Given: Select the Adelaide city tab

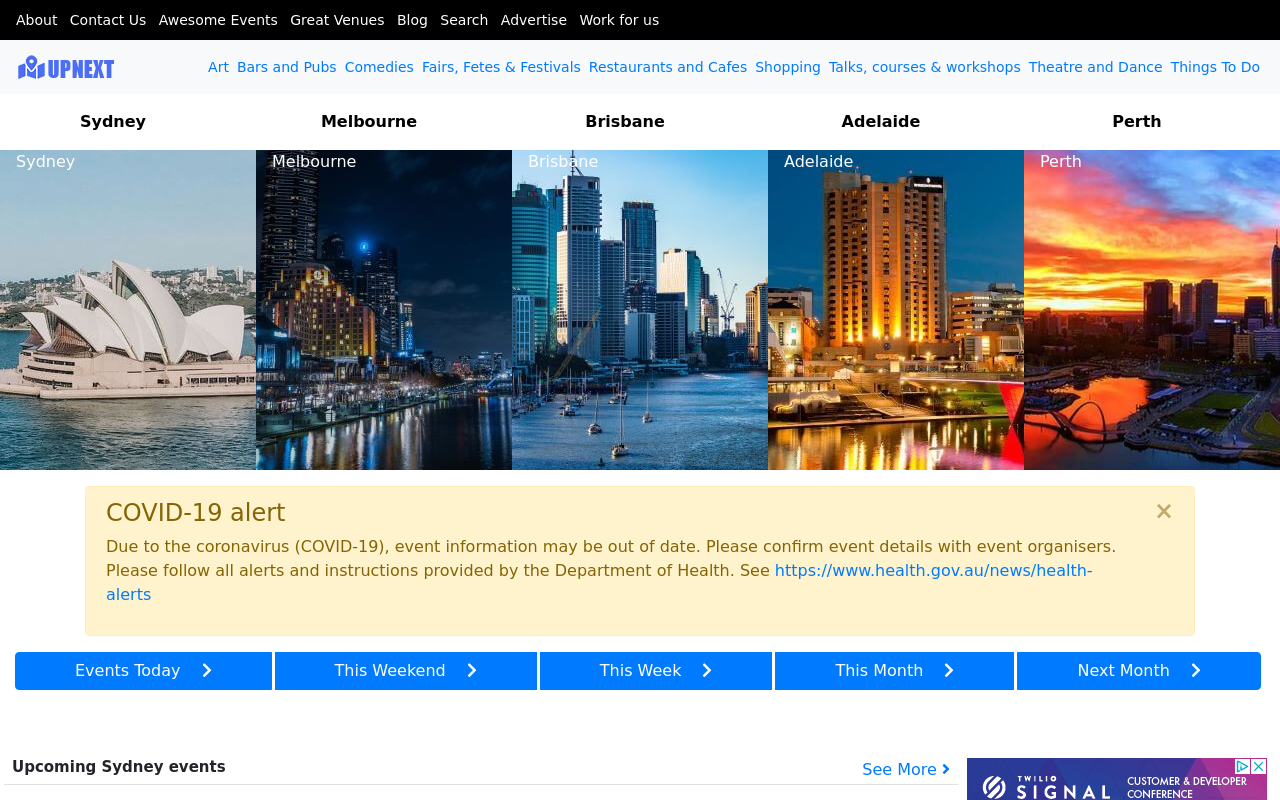Looking at the screenshot, I should (x=881, y=122).
